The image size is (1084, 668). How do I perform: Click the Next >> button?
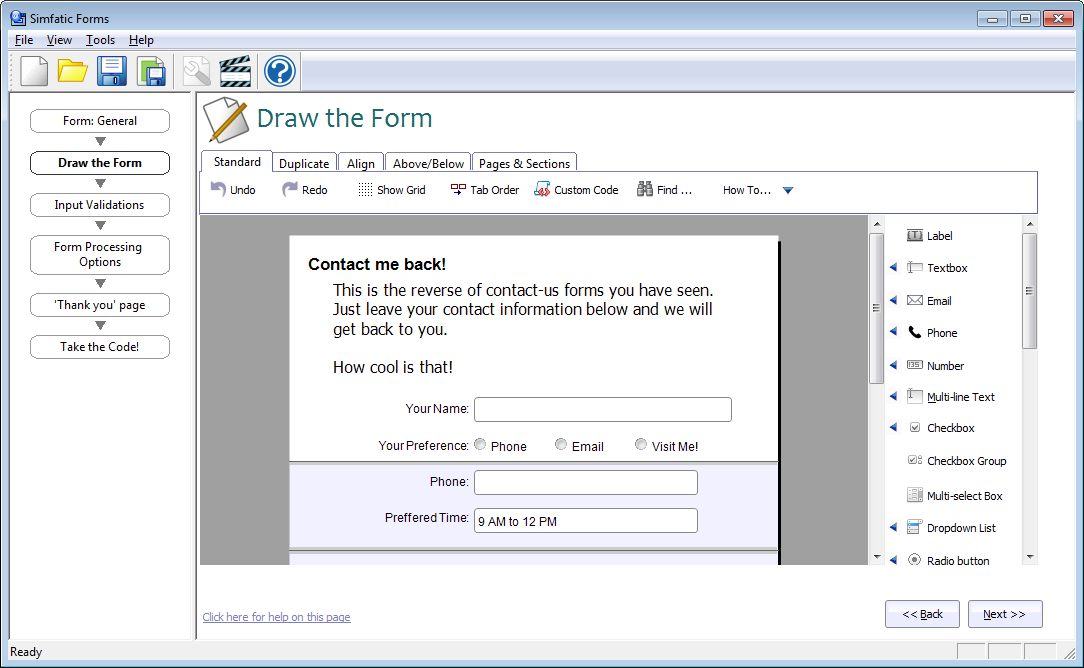coord(1004,614)
